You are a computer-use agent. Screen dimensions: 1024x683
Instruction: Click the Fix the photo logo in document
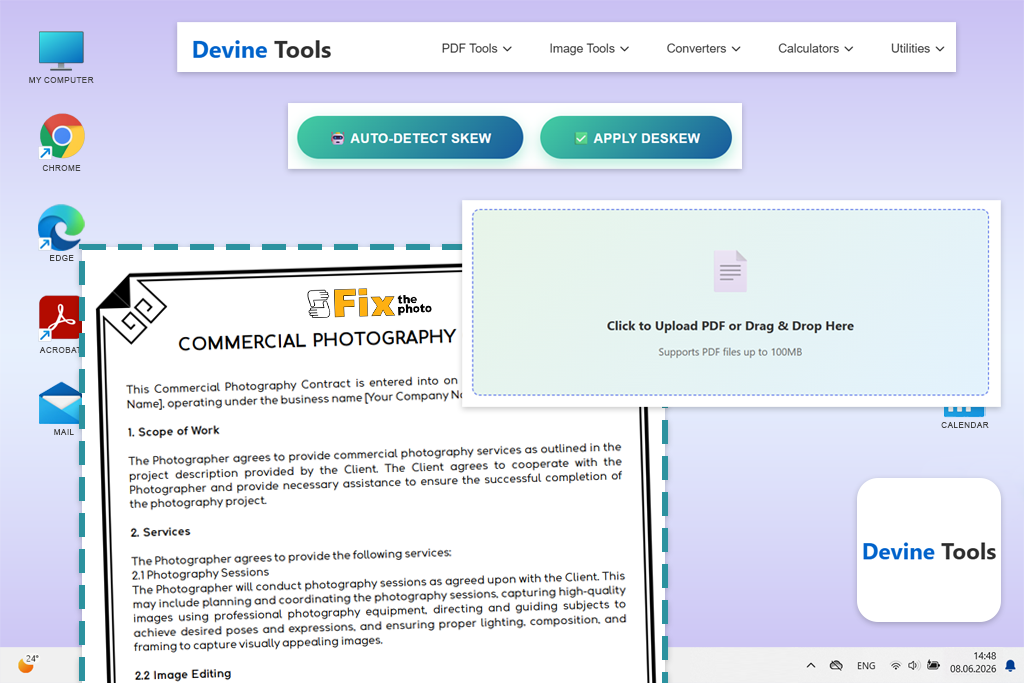point(370,304)
